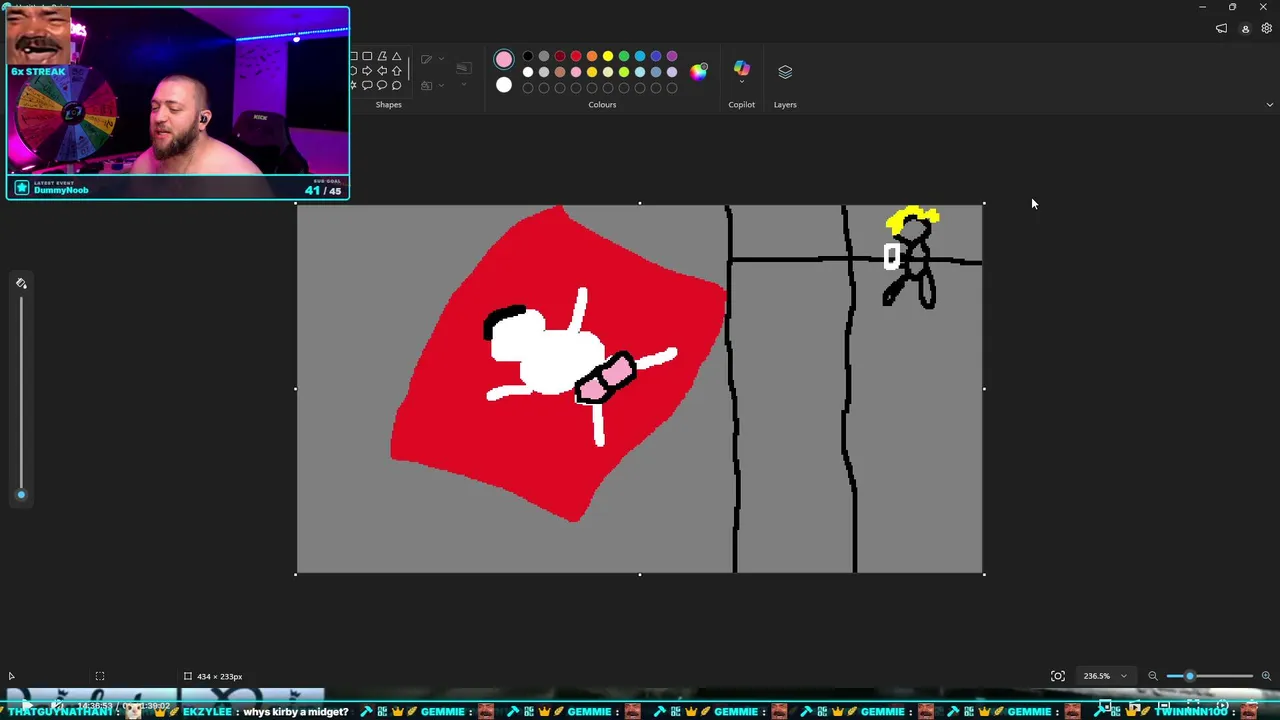Open the feedback megaphone icon
The image size is (1280, 720).
point(1222,29)
